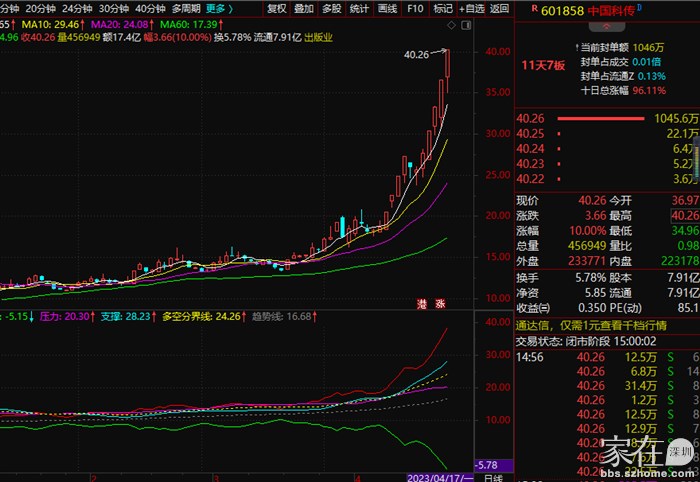Click the 港 Hong Kong marker icon
Screen dimensions: 700x482
pyautogui.click(x=422, y=302)
